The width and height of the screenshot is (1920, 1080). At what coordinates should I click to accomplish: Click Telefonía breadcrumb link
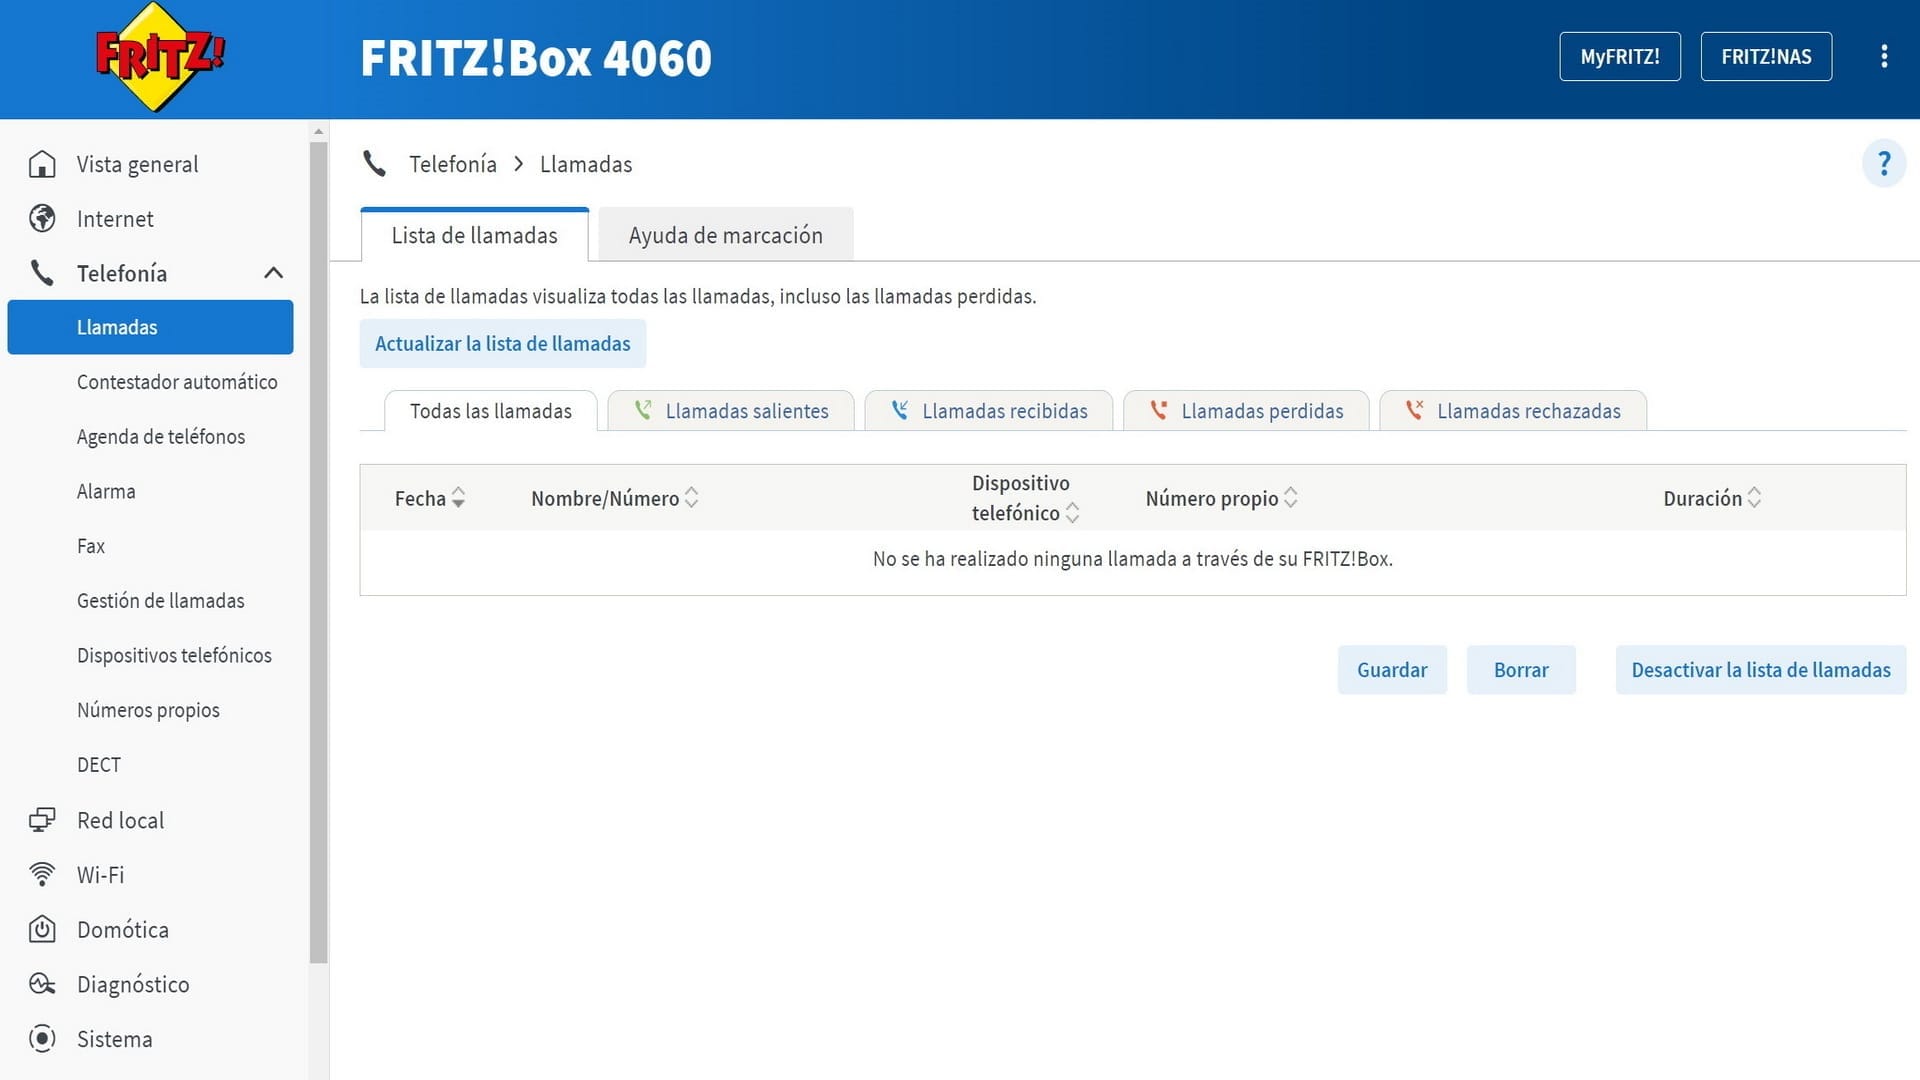[453, 164]
